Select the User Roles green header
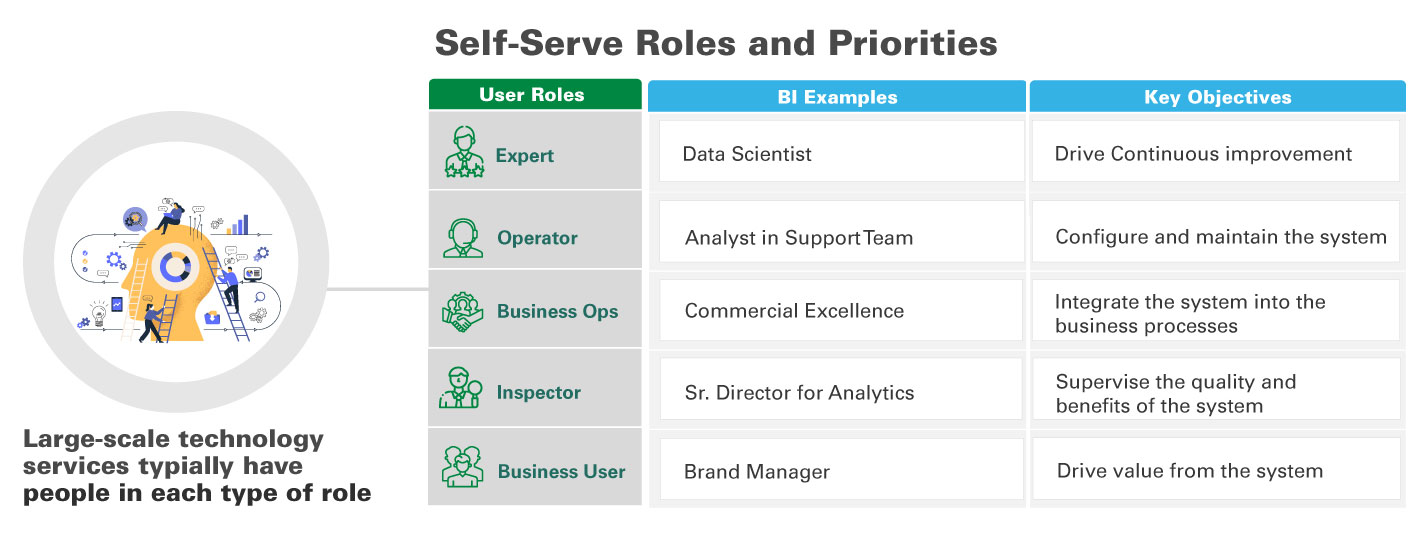The image size is (1426, 536). 534,95
